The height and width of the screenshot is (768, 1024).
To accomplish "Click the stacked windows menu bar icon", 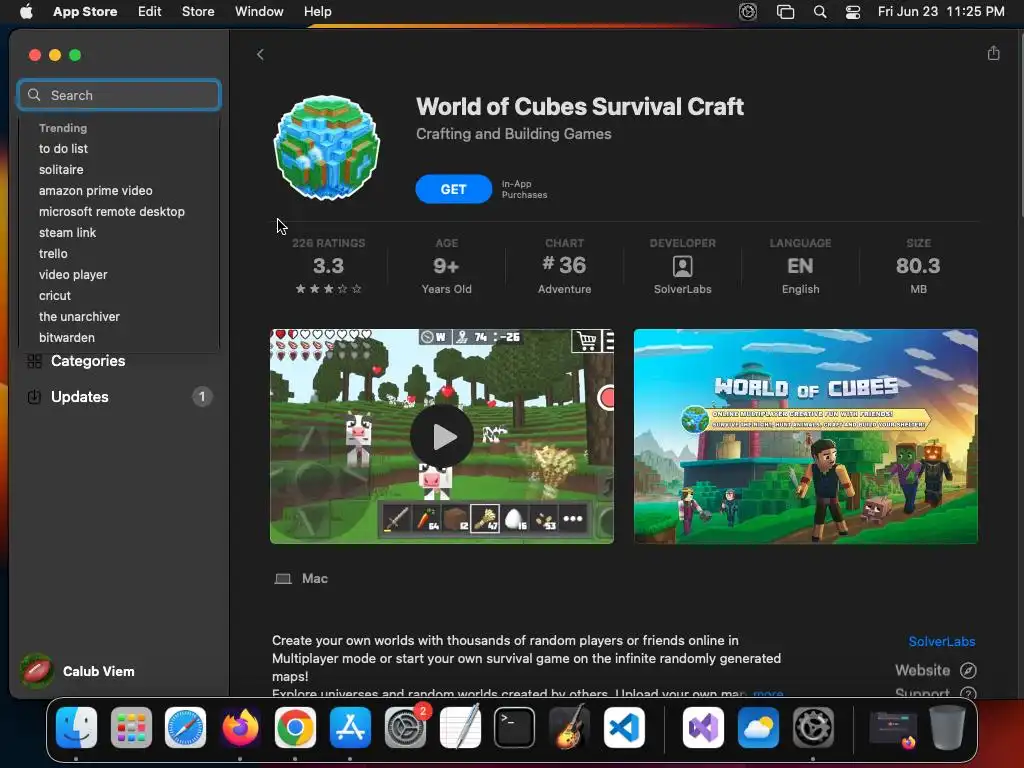I will point(785,12).
